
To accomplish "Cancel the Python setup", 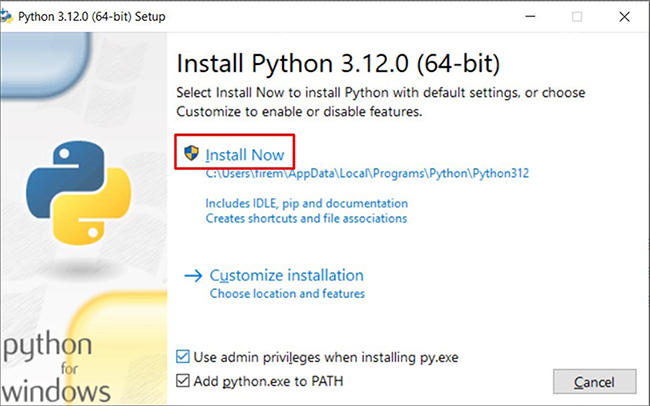I will pyautogui.click(x=594, y=382).
